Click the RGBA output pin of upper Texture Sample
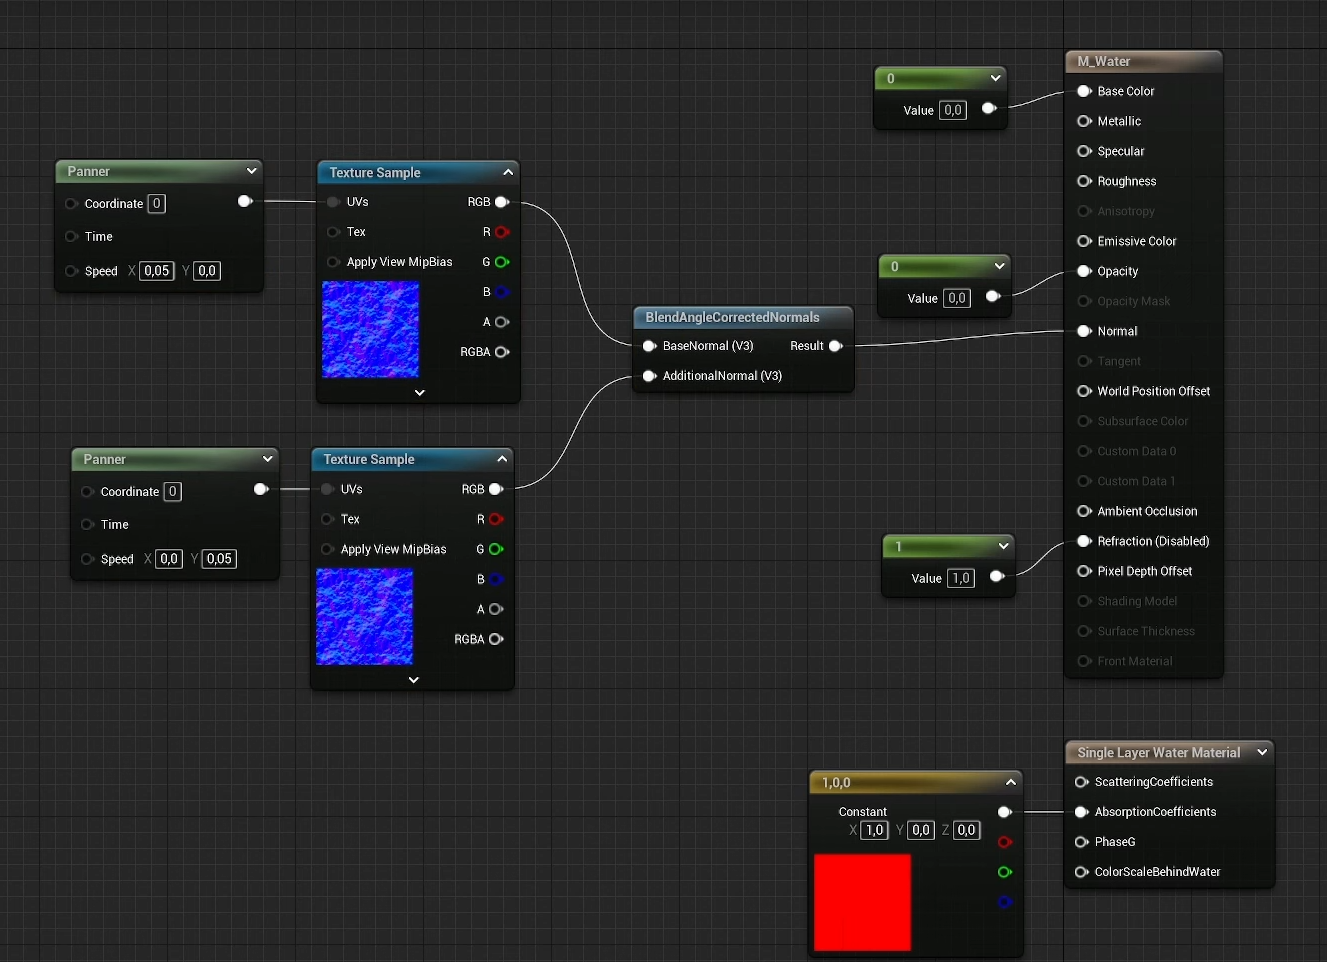 (502, 352)
